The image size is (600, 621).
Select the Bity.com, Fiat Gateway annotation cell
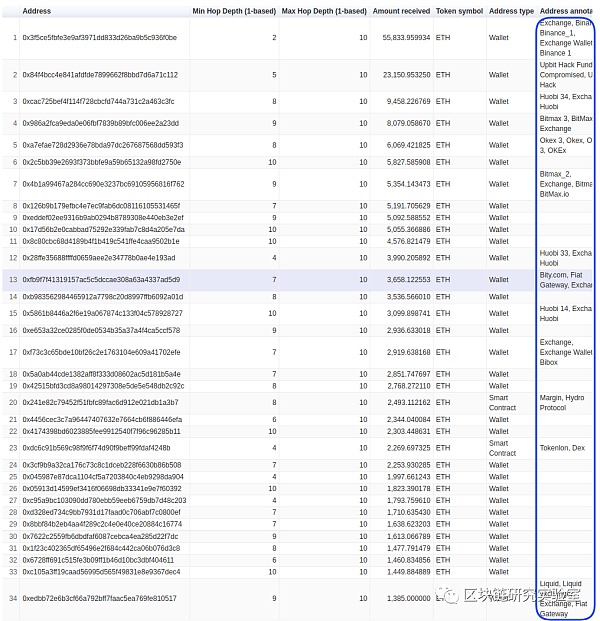tap(565, 280)
